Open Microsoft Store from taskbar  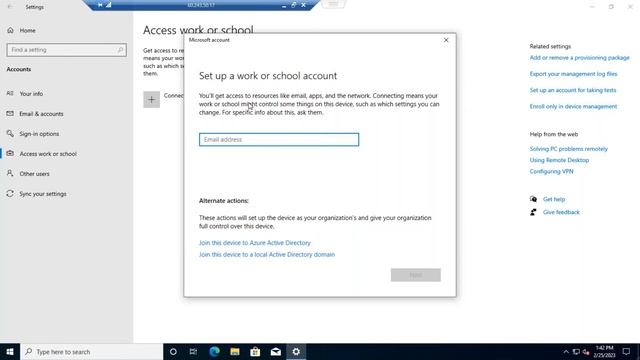255,351
